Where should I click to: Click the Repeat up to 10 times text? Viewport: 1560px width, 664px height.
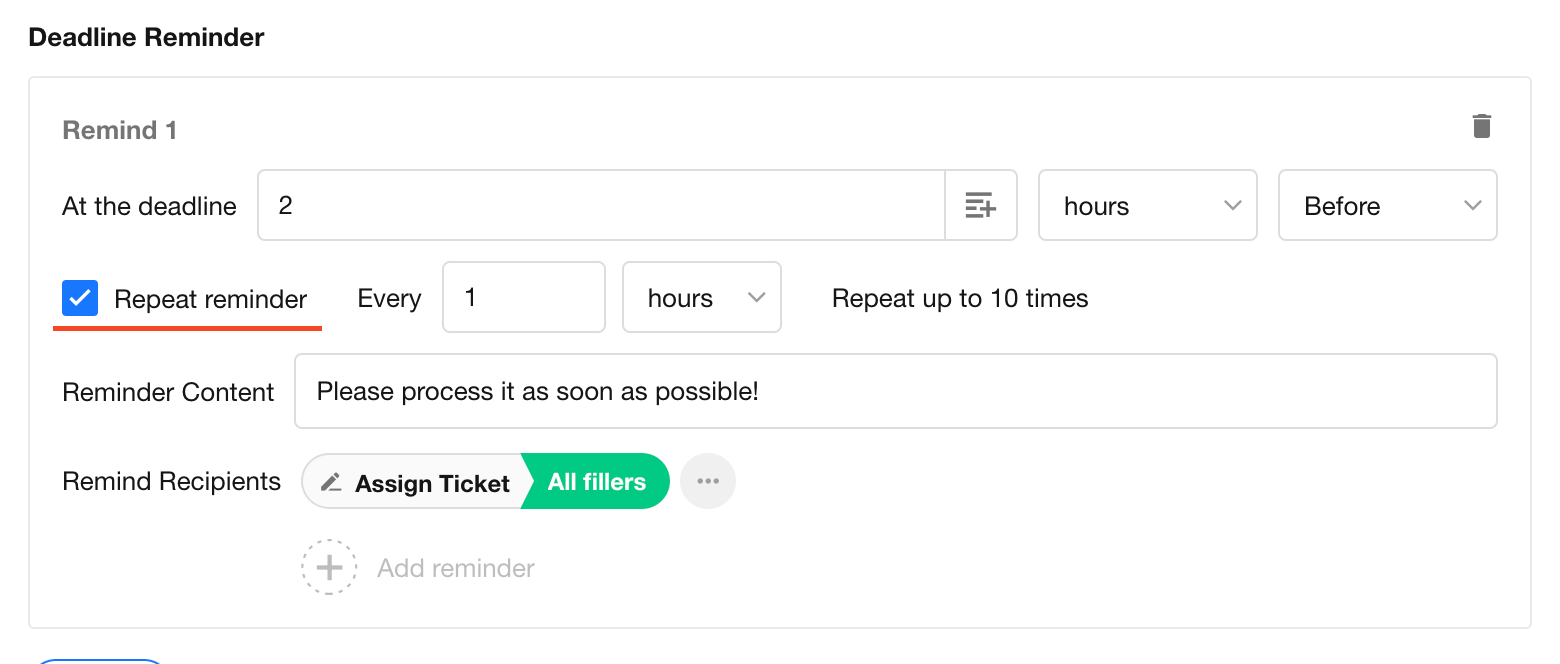pos(960,298)
